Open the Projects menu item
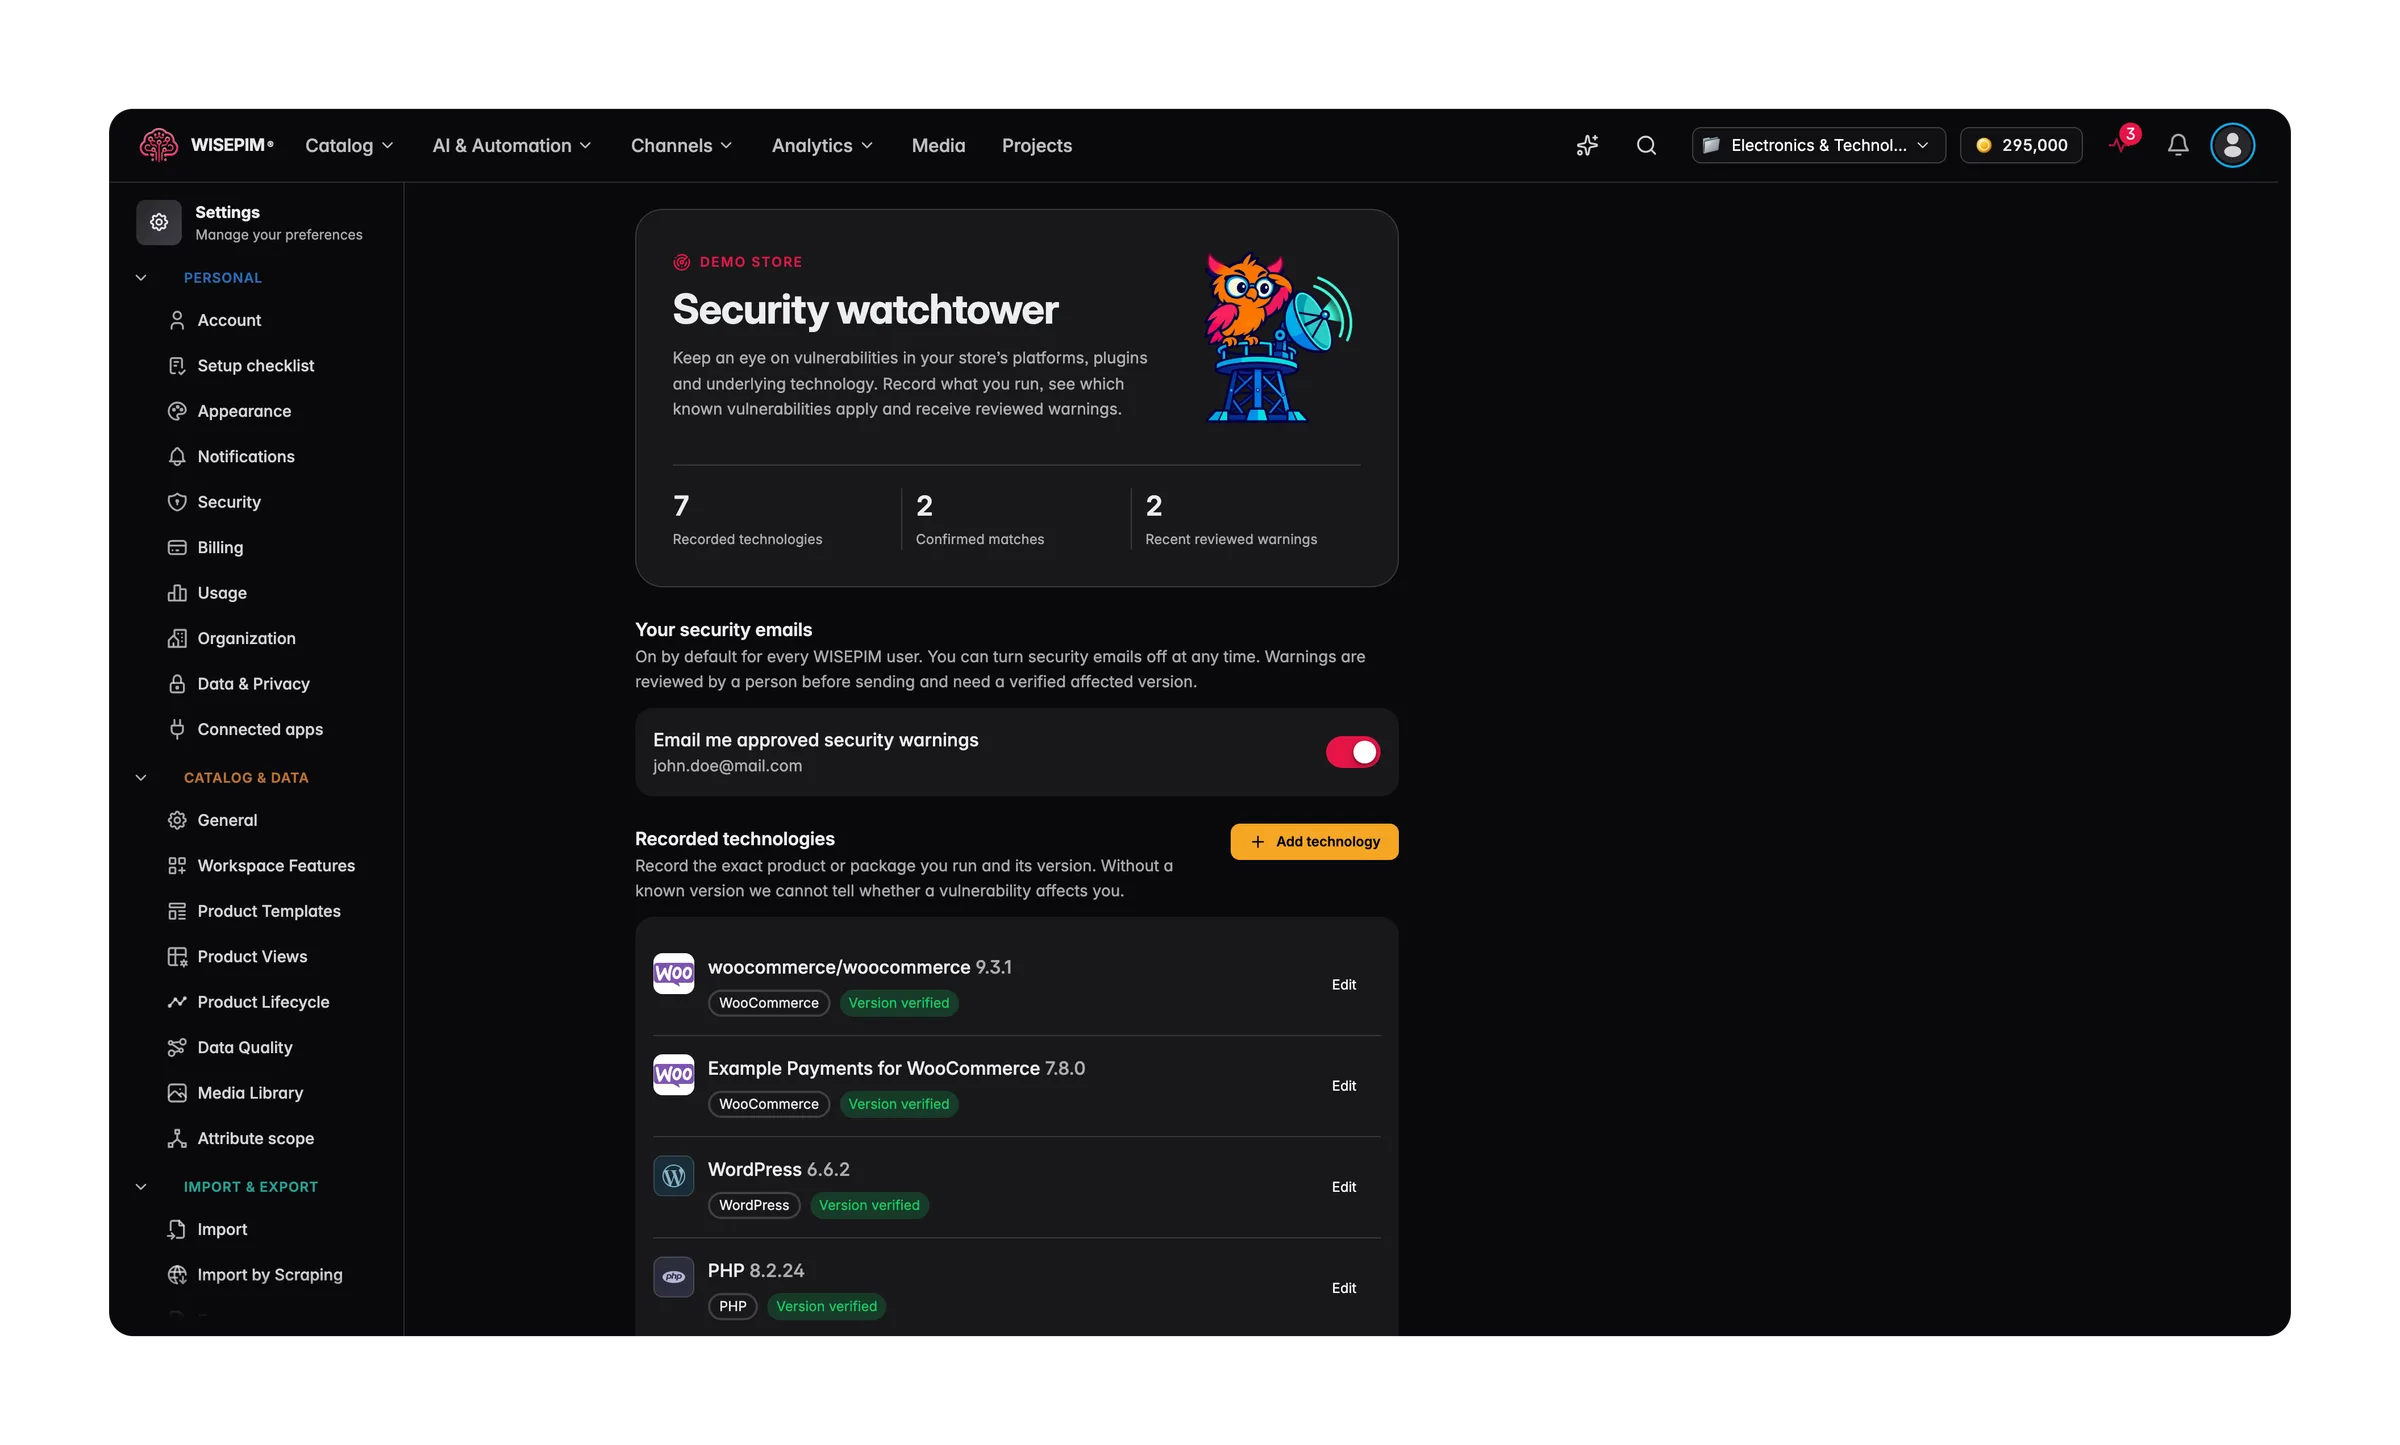Image resolution: width=2400 pixels, height=1445 pixels. [x=1037, y=146]
